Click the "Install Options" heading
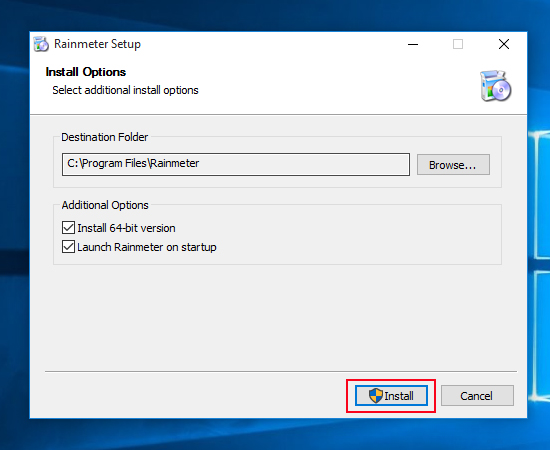The image size is (550, 450). (x=86, y=72)
